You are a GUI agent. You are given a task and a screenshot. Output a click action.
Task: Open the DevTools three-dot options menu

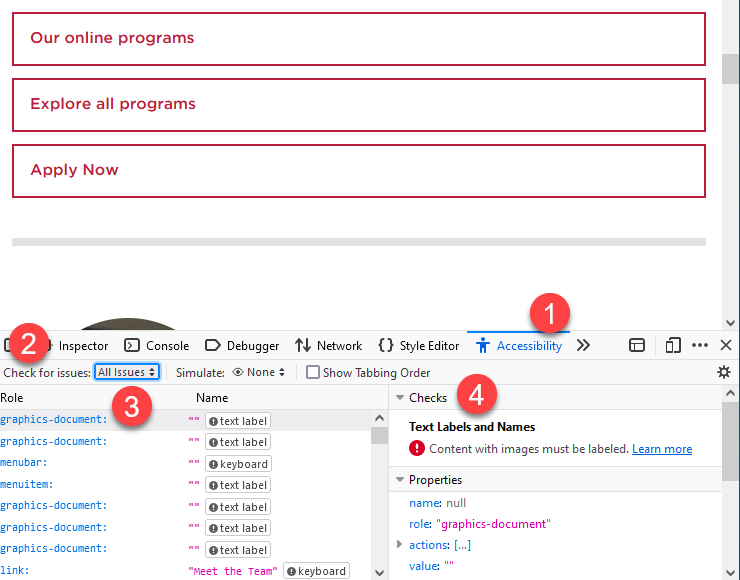[699, 345]
